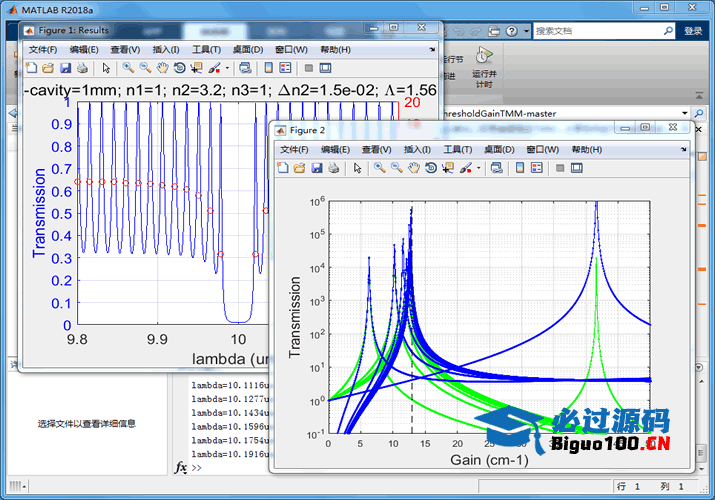The width and height of the screenshot is (715, 500).
Task: Open 文件(F) menu in Figure 2
Action: 294,149
